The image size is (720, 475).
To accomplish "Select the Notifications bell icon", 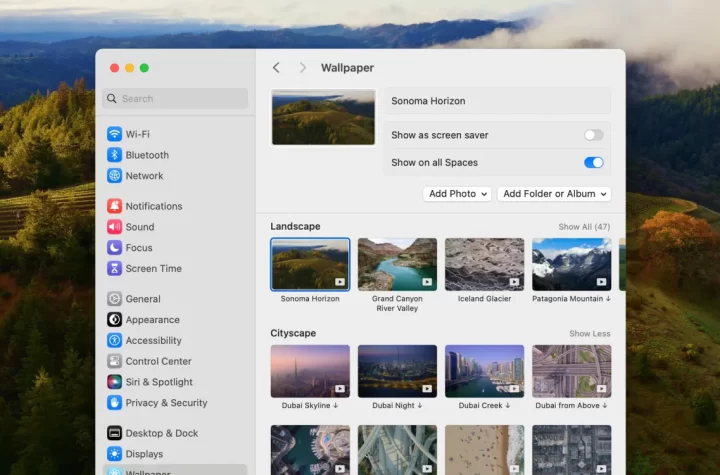I will [x=115, y=206].
